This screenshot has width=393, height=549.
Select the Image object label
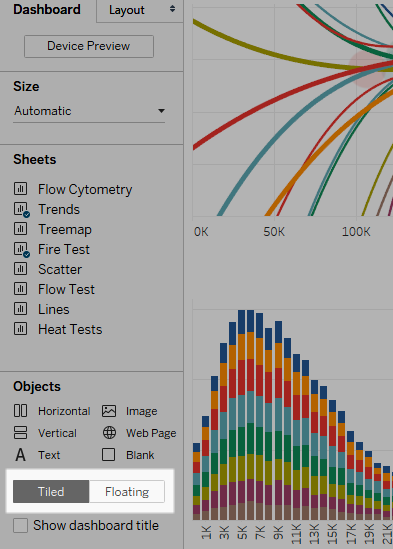pos(142,411)
